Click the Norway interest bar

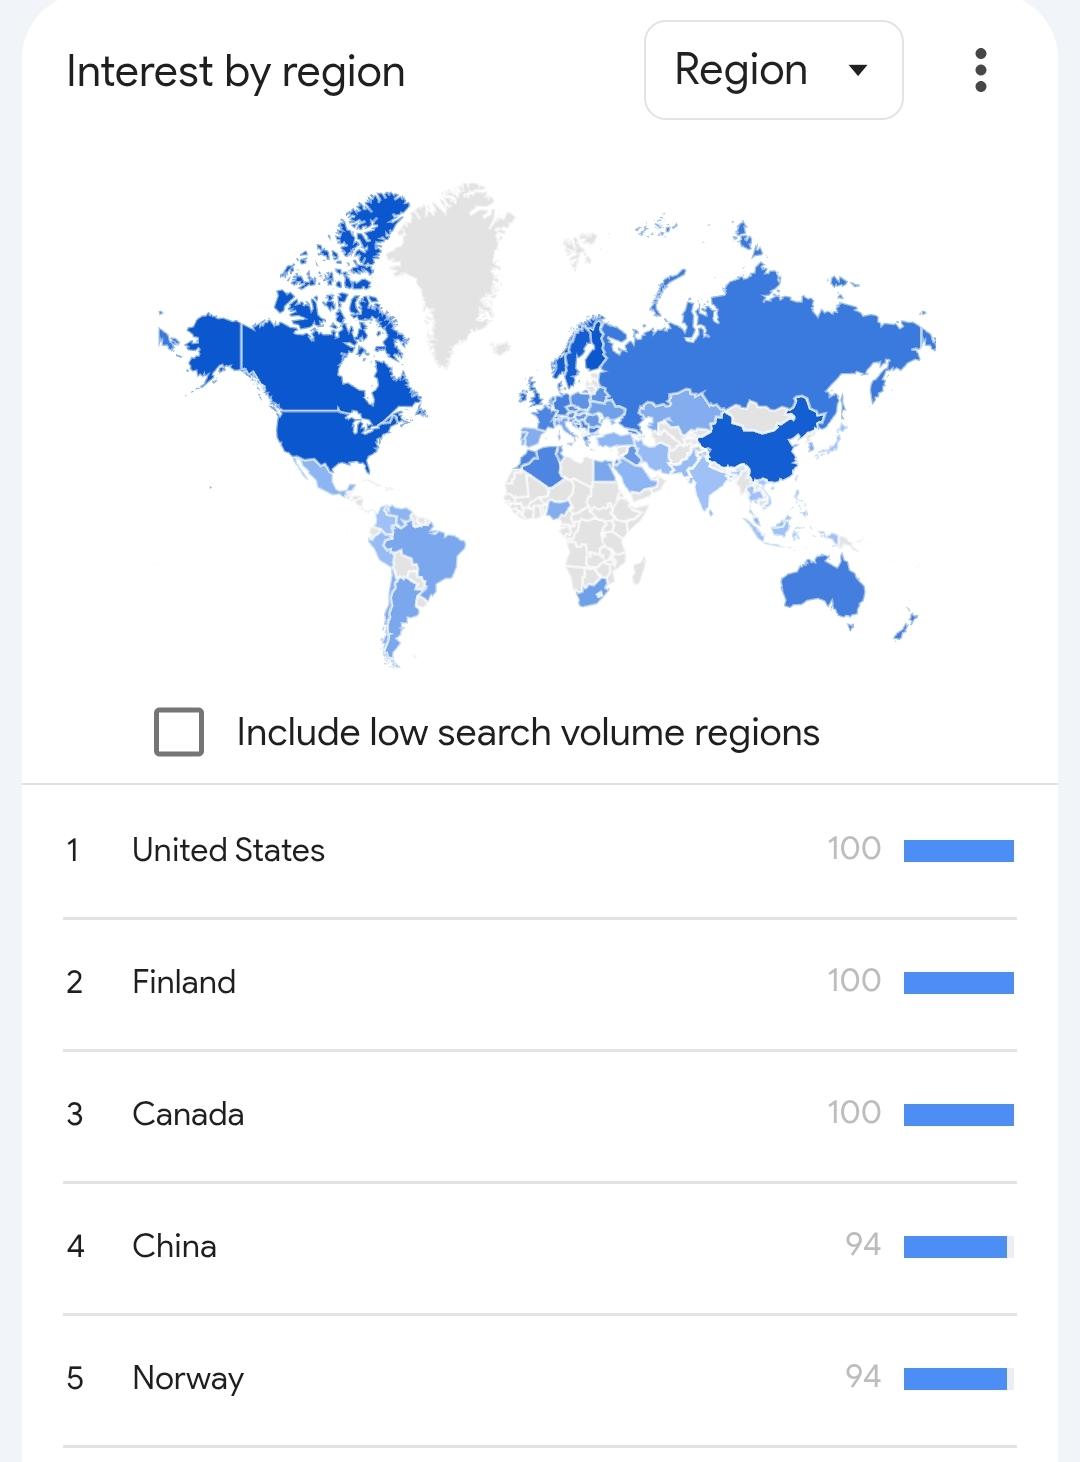(955, 1379)
